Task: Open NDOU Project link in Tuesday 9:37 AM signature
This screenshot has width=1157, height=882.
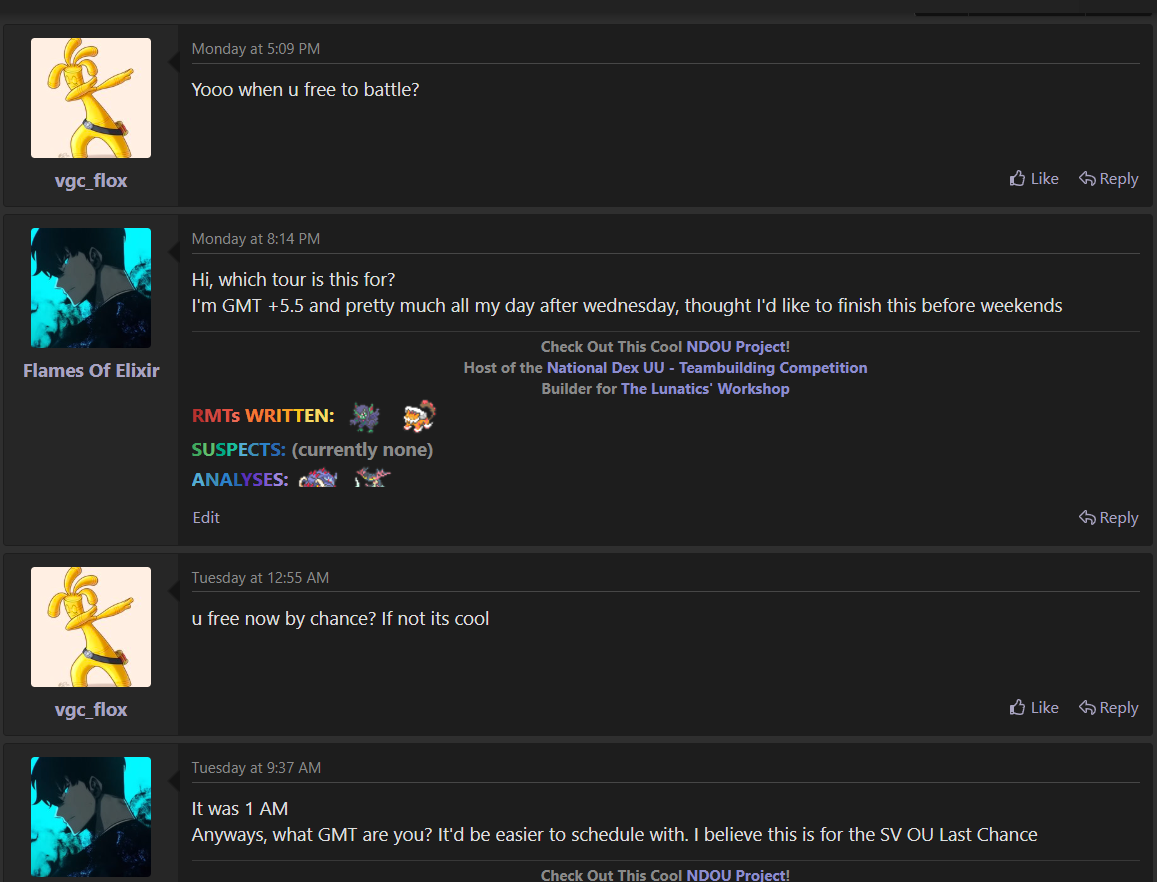Action: click(738, 875)
